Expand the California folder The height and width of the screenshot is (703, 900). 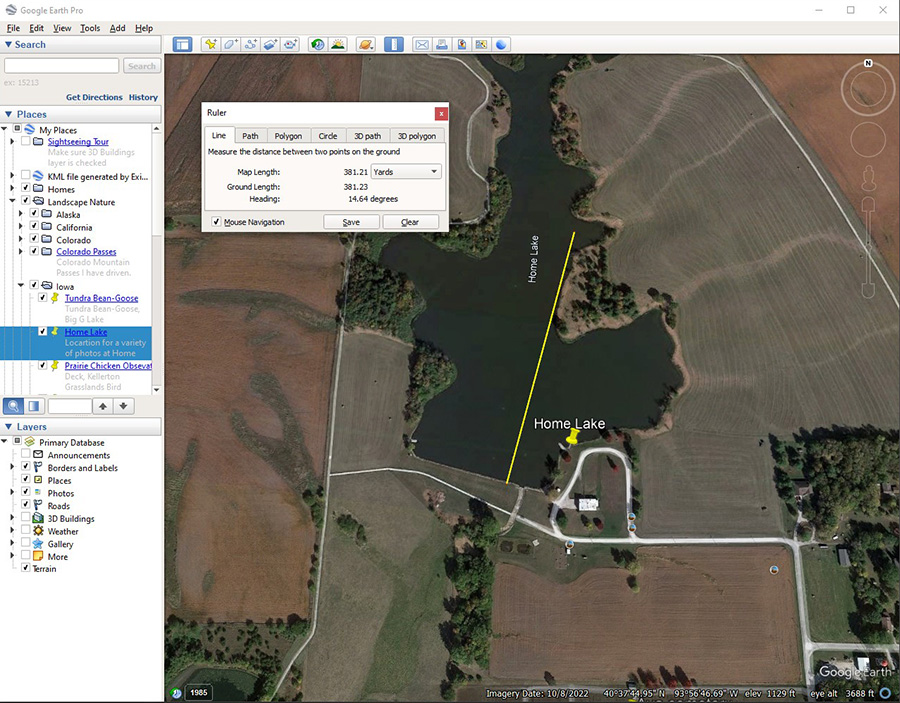pos(21,227)
